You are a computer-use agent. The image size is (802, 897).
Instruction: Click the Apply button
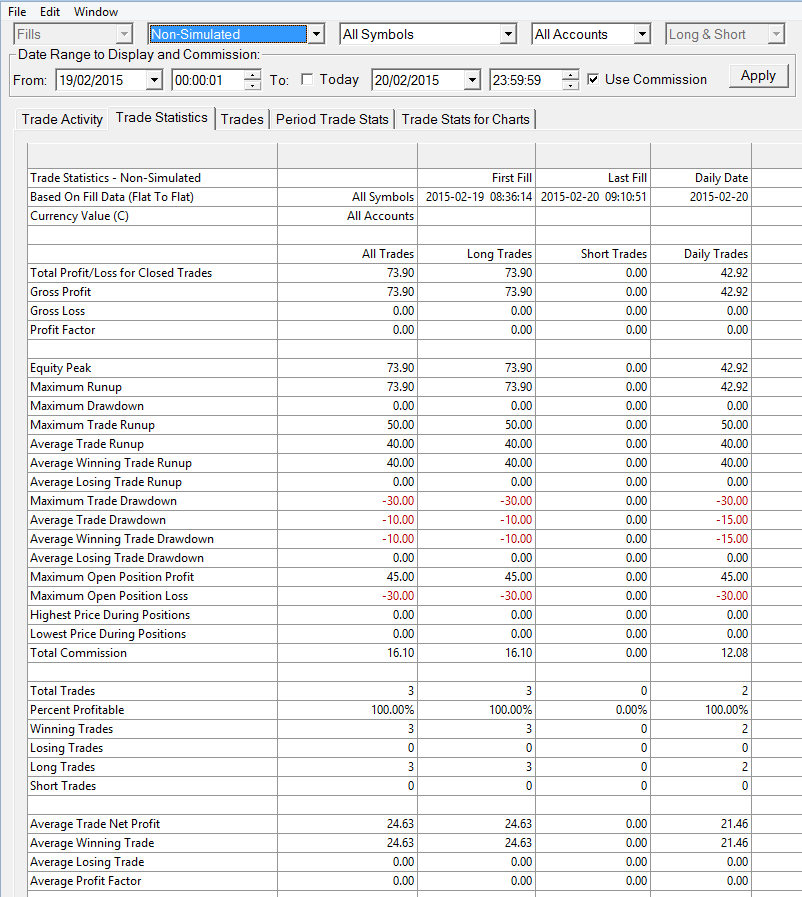point(759,76)
